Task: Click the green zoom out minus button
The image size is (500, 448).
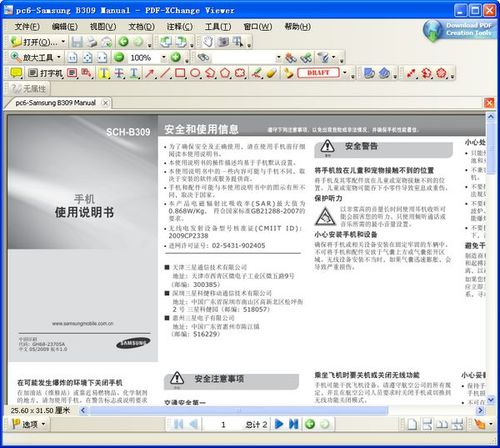Action: (x=119, y=57)
